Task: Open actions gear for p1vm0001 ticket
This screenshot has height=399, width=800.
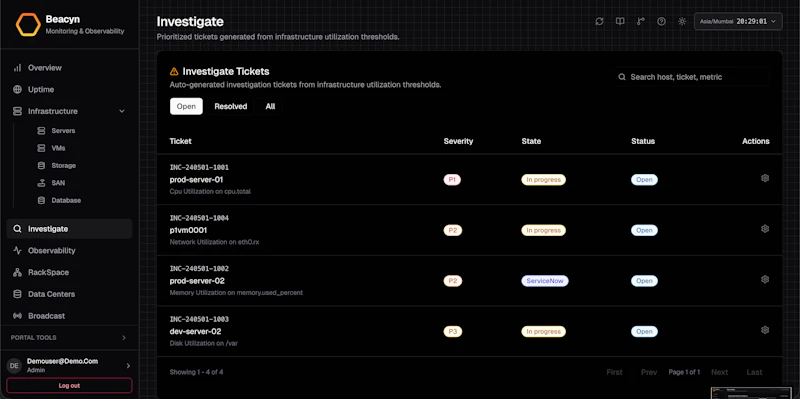Action: click(765, 229)
